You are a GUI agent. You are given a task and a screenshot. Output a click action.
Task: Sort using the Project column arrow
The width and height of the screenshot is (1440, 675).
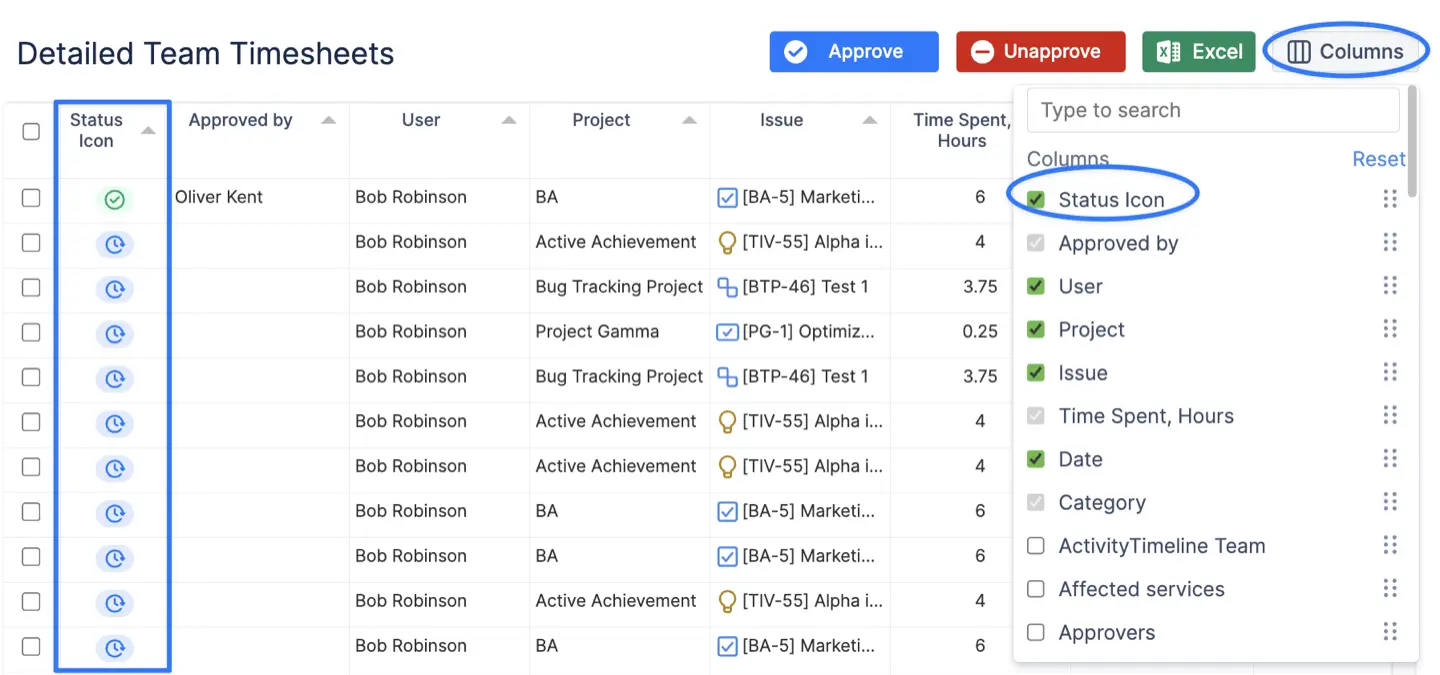click(690, 119)
